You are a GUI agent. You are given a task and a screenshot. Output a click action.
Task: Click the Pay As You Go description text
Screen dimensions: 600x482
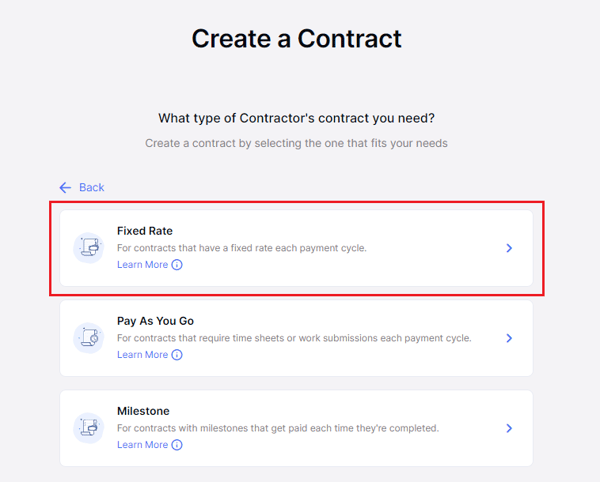tap(294, 338)
